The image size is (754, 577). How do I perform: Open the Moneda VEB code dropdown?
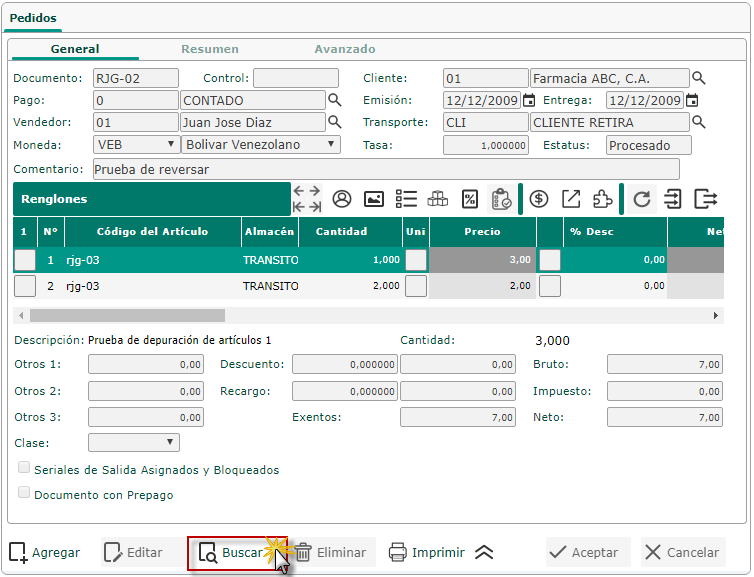coord(136,144)
